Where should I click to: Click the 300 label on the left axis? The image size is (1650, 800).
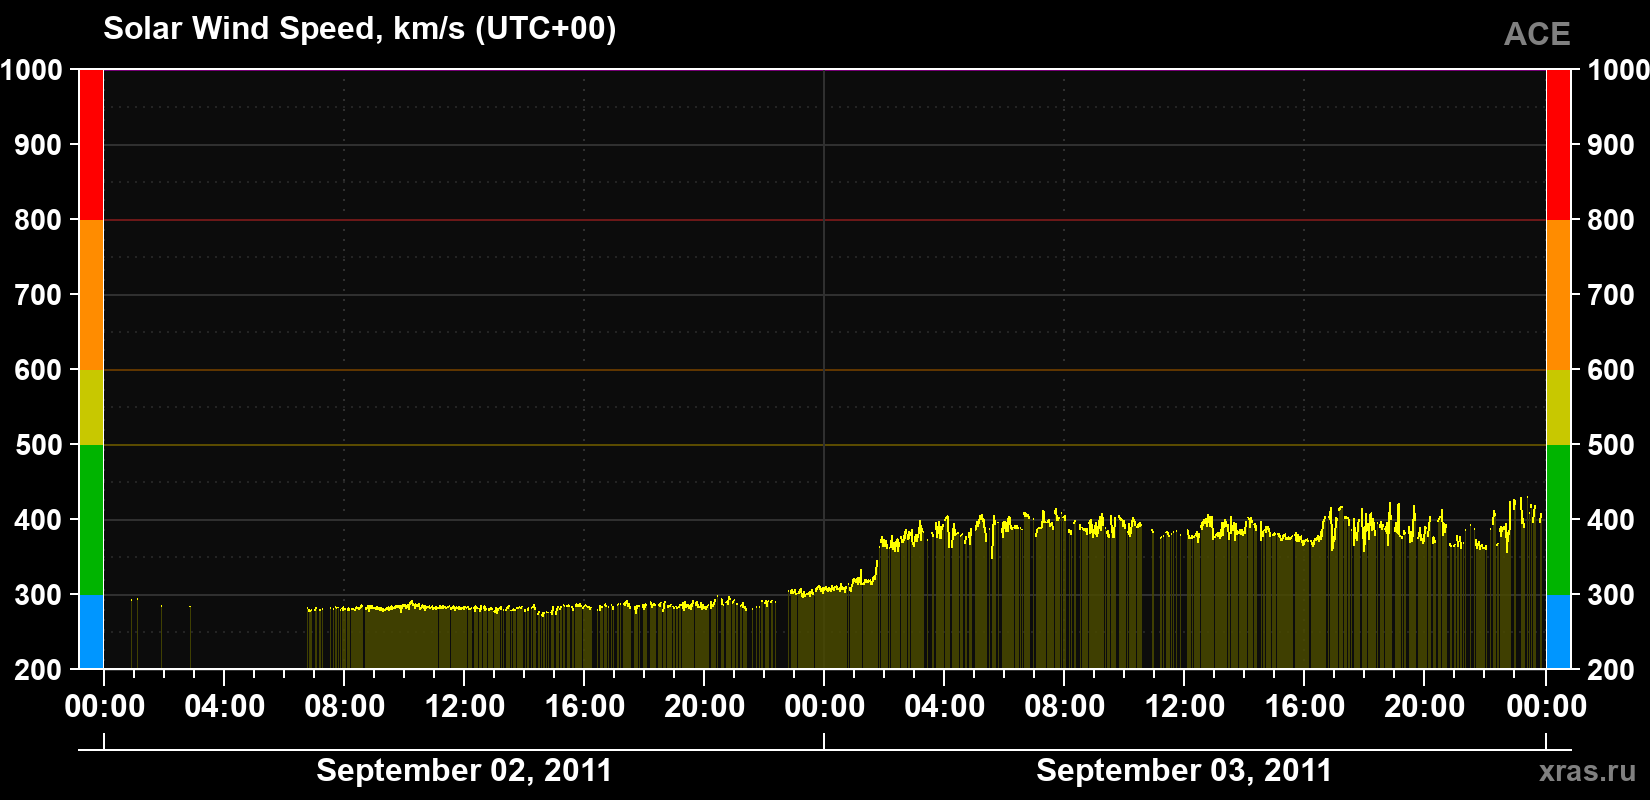pyautogui.click(x=38, y=595)
